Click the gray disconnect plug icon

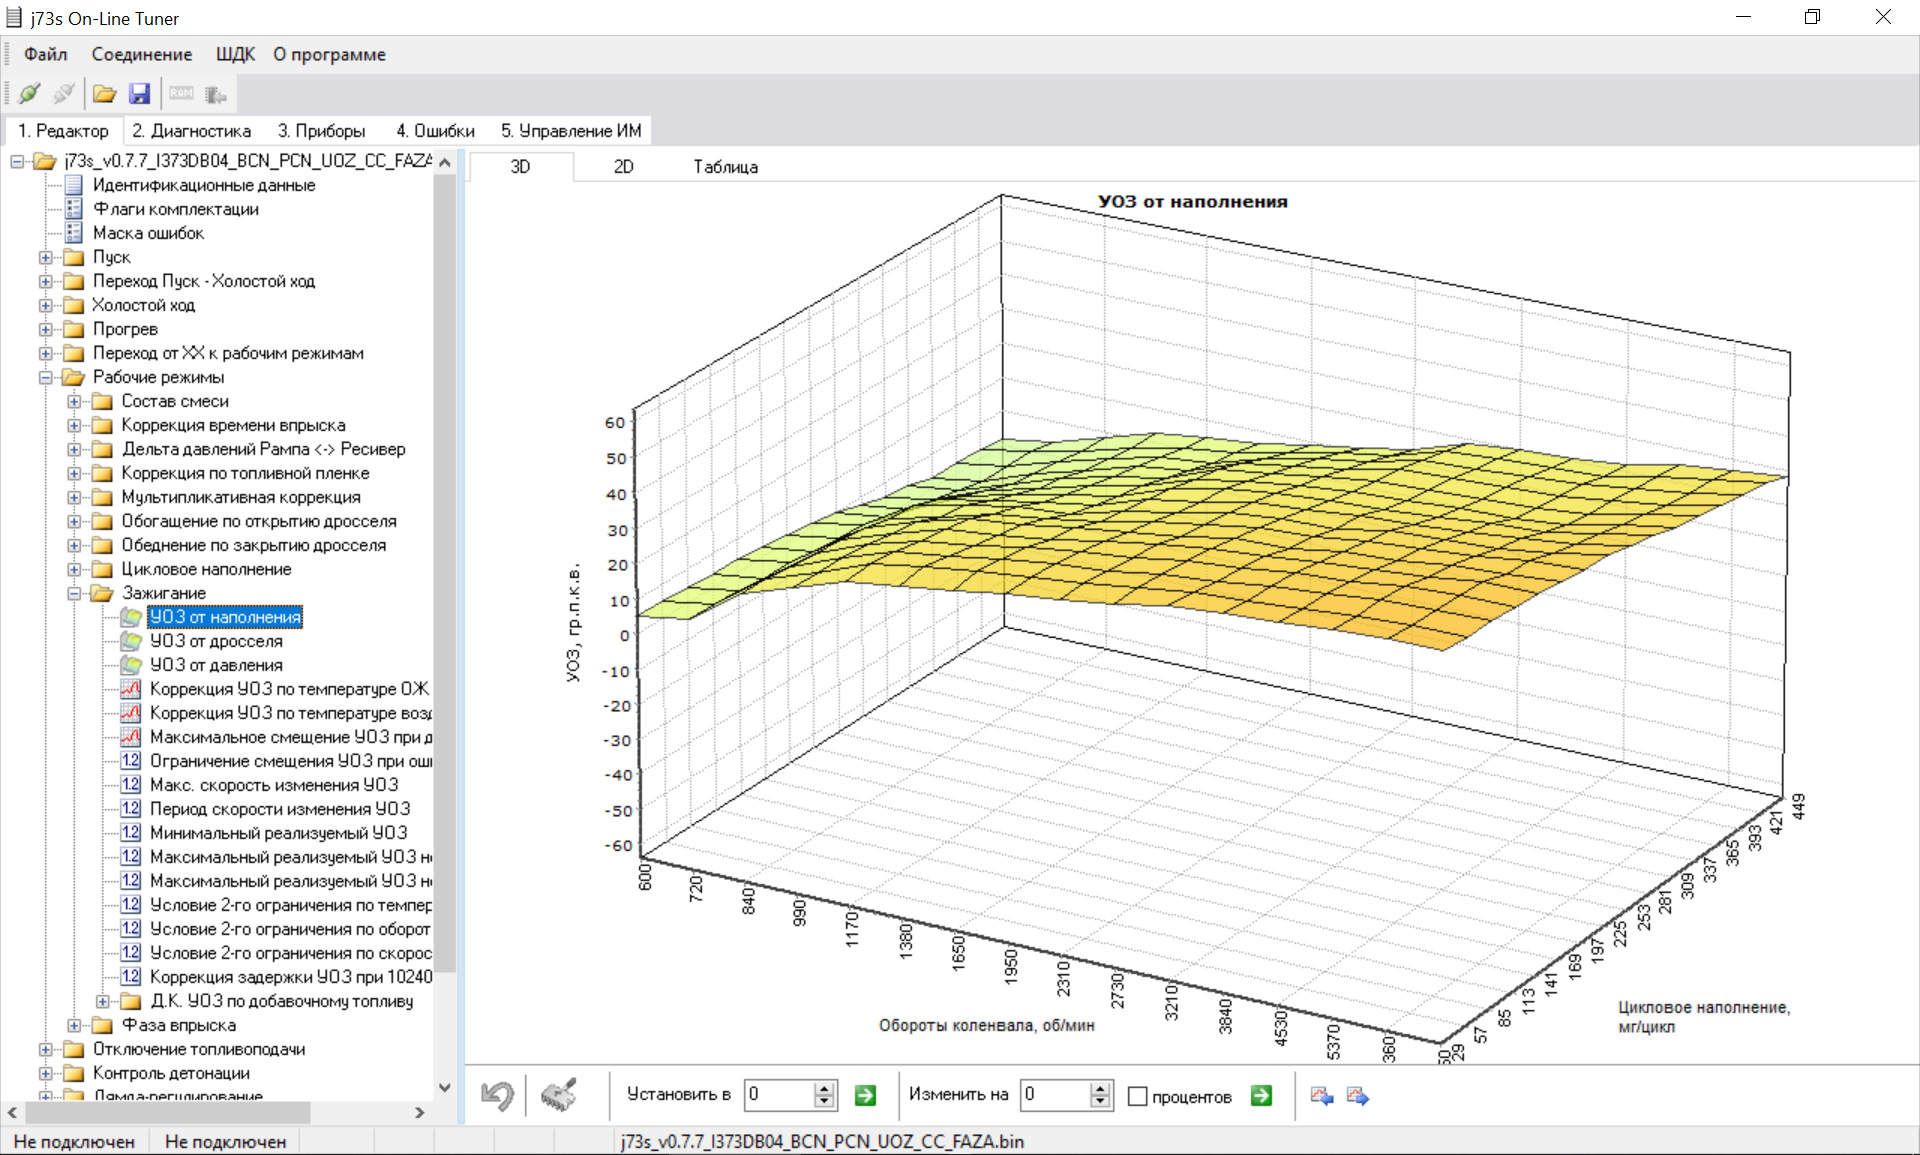[x=63, y=94]
